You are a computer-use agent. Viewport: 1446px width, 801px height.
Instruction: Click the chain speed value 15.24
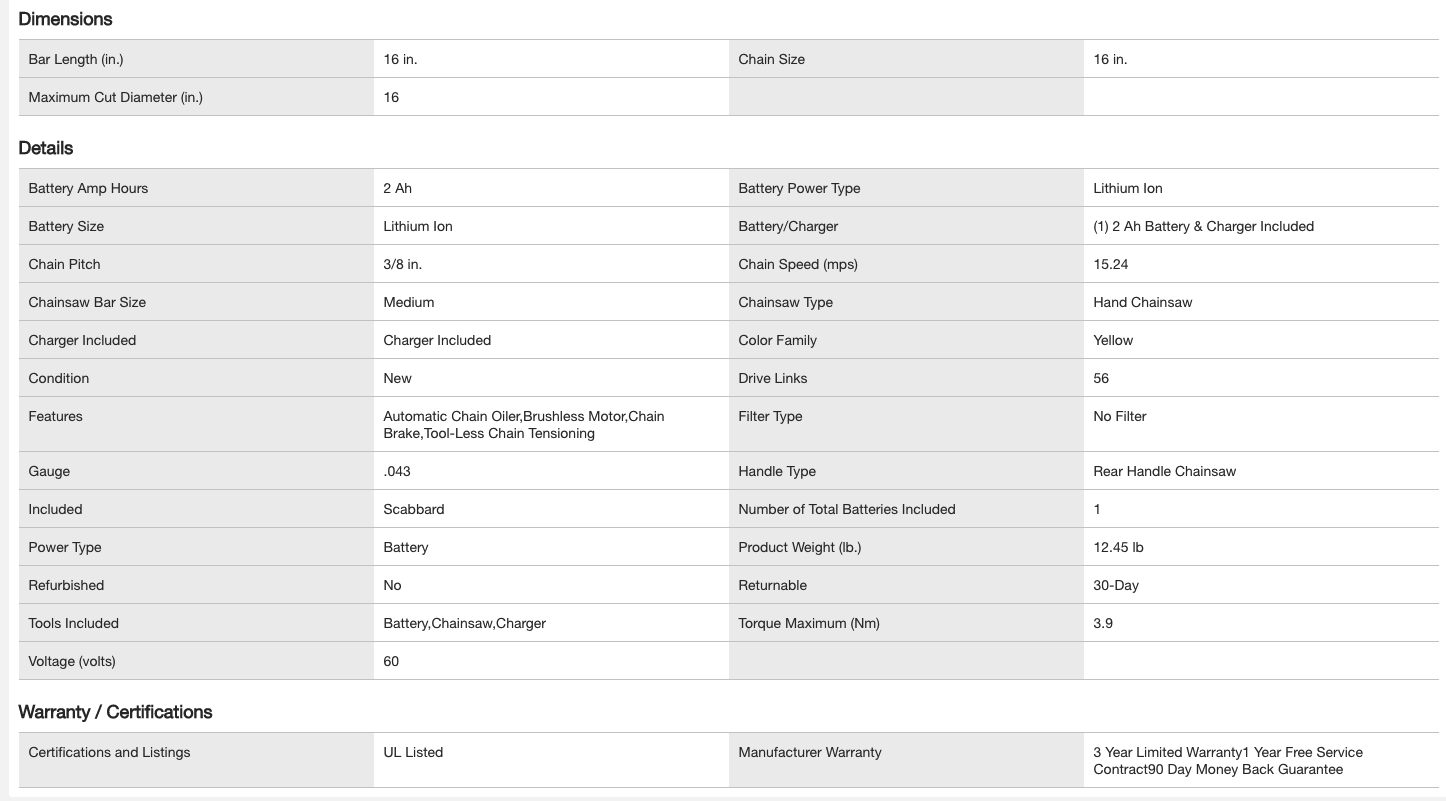click(1110, 264)
